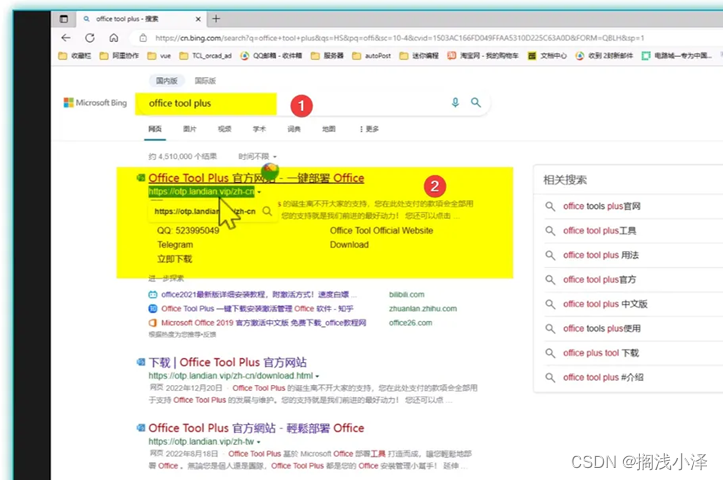The height and width of the screenshot is (480, 723).
Task: Select the 图片 results tab
Action: pos(190,129)
